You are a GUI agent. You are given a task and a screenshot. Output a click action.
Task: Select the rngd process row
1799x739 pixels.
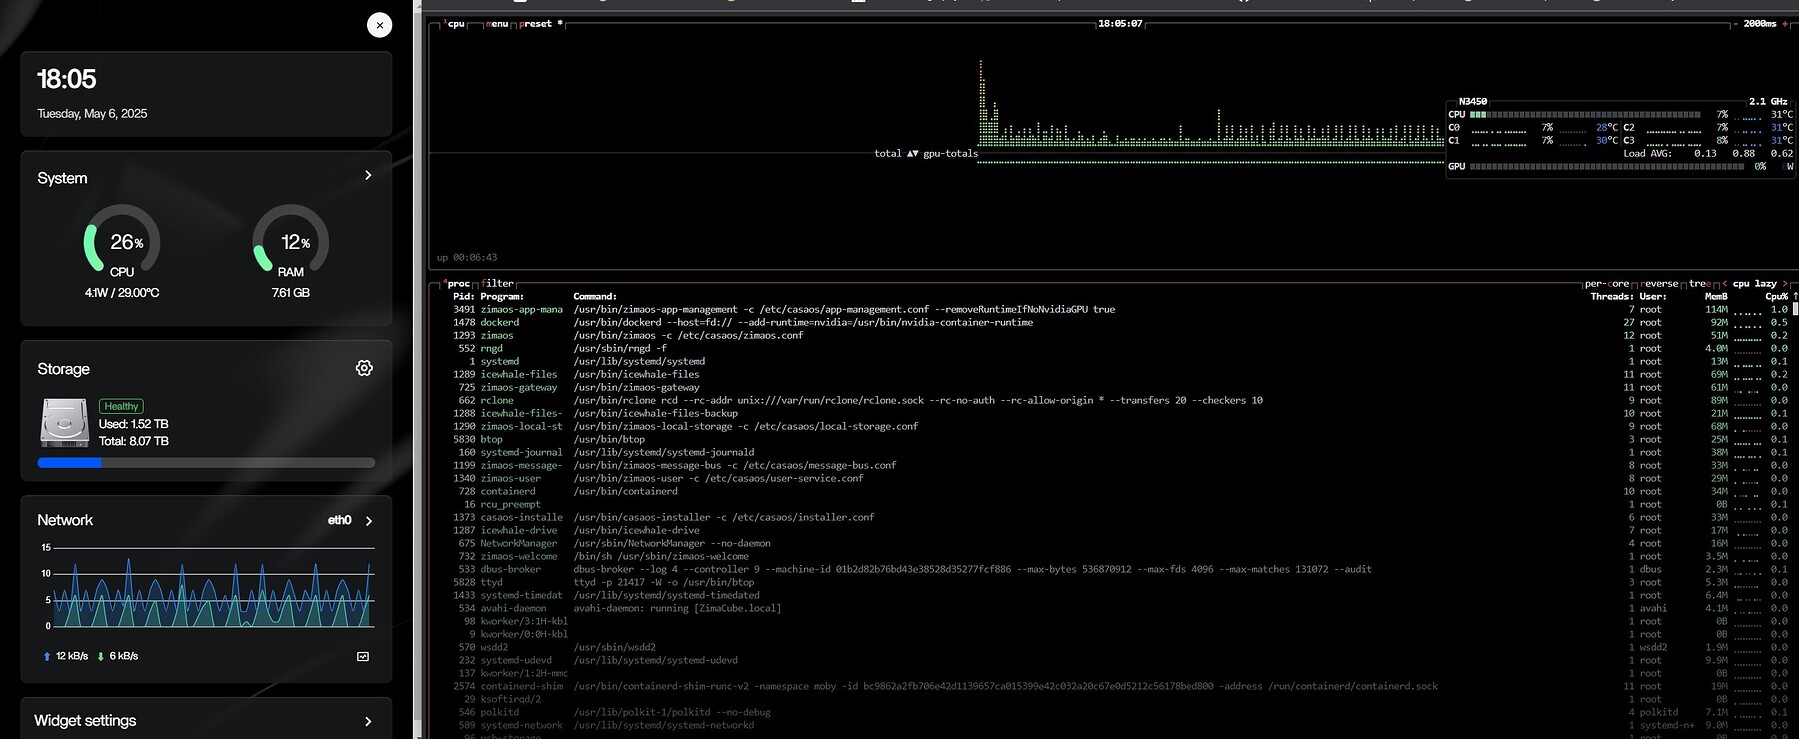(x=1112, y=349)
